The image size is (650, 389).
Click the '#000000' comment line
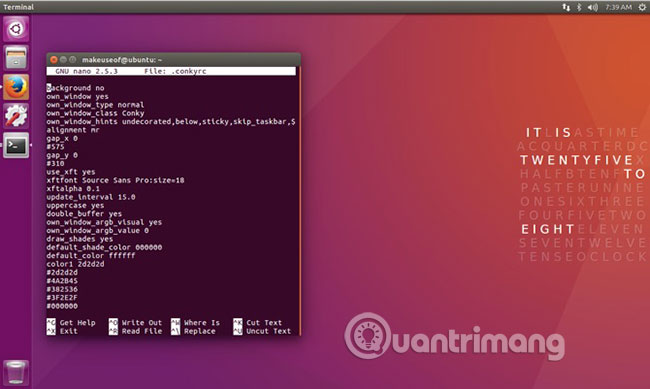click(62, 306)
